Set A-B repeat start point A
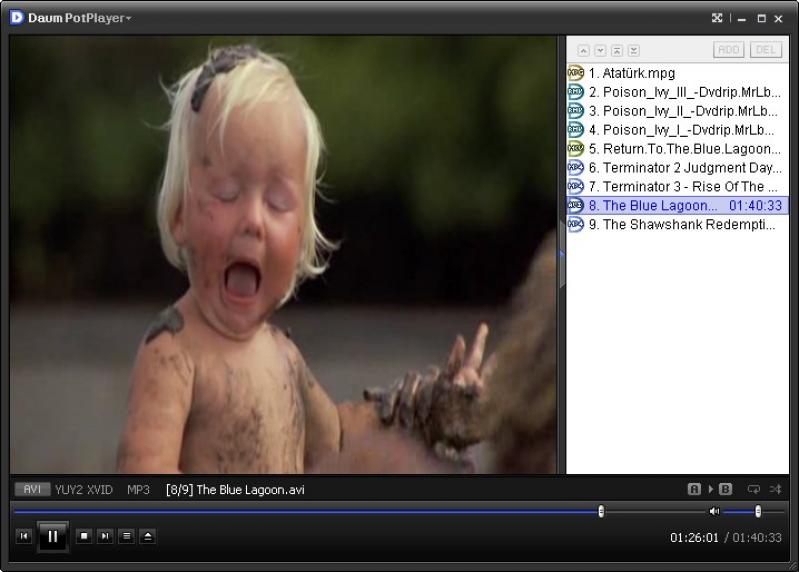 tap(694, 489)
